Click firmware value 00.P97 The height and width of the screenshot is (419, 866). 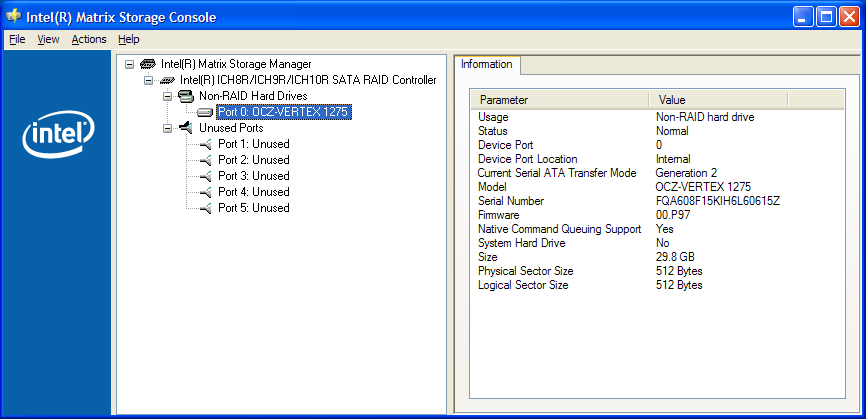click(672, 215)
